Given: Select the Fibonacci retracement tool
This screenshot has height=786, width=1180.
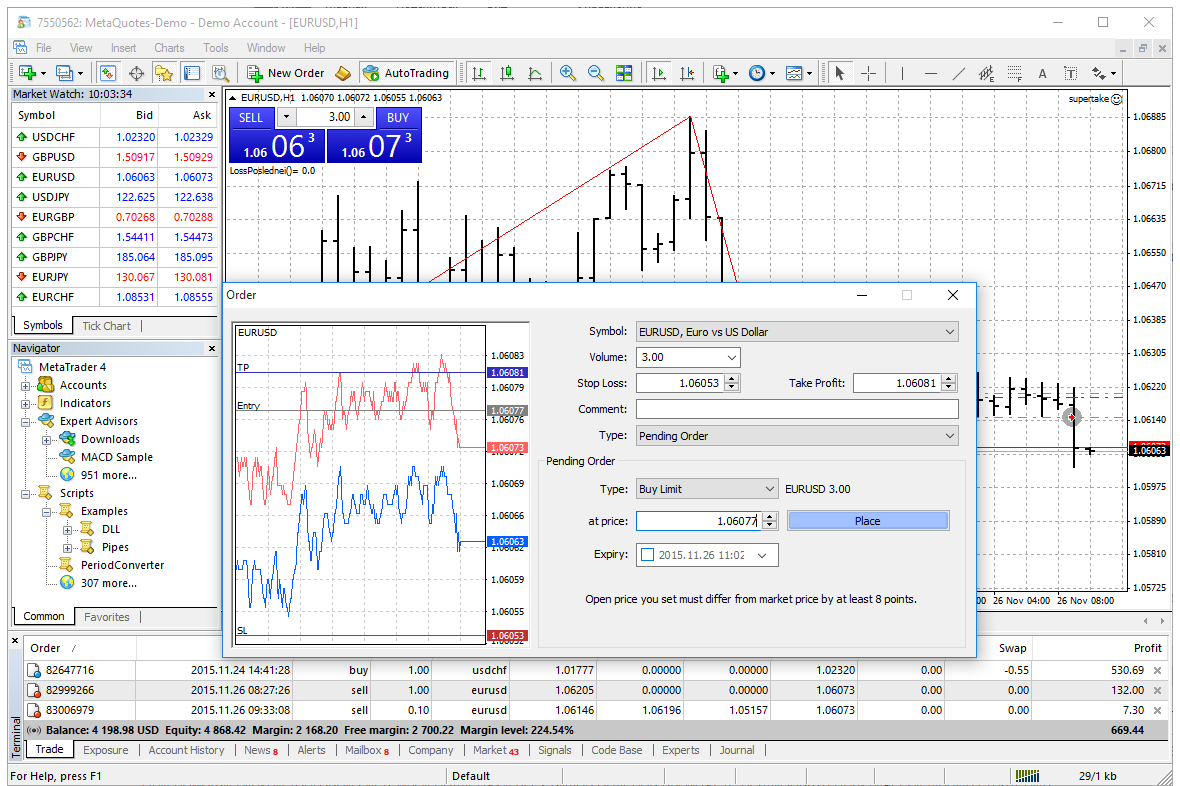Looking at the screenshot, I should click(1015, 73).
